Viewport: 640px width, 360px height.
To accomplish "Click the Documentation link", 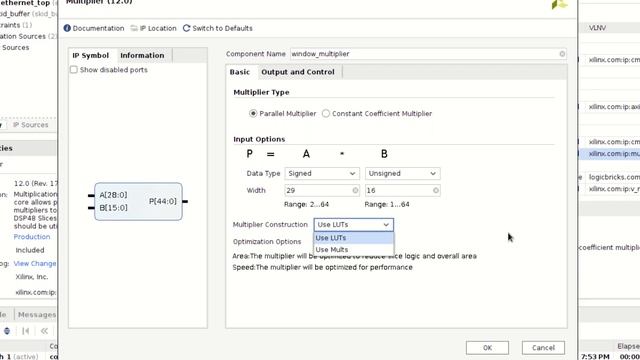I will [x=98, y=28].
